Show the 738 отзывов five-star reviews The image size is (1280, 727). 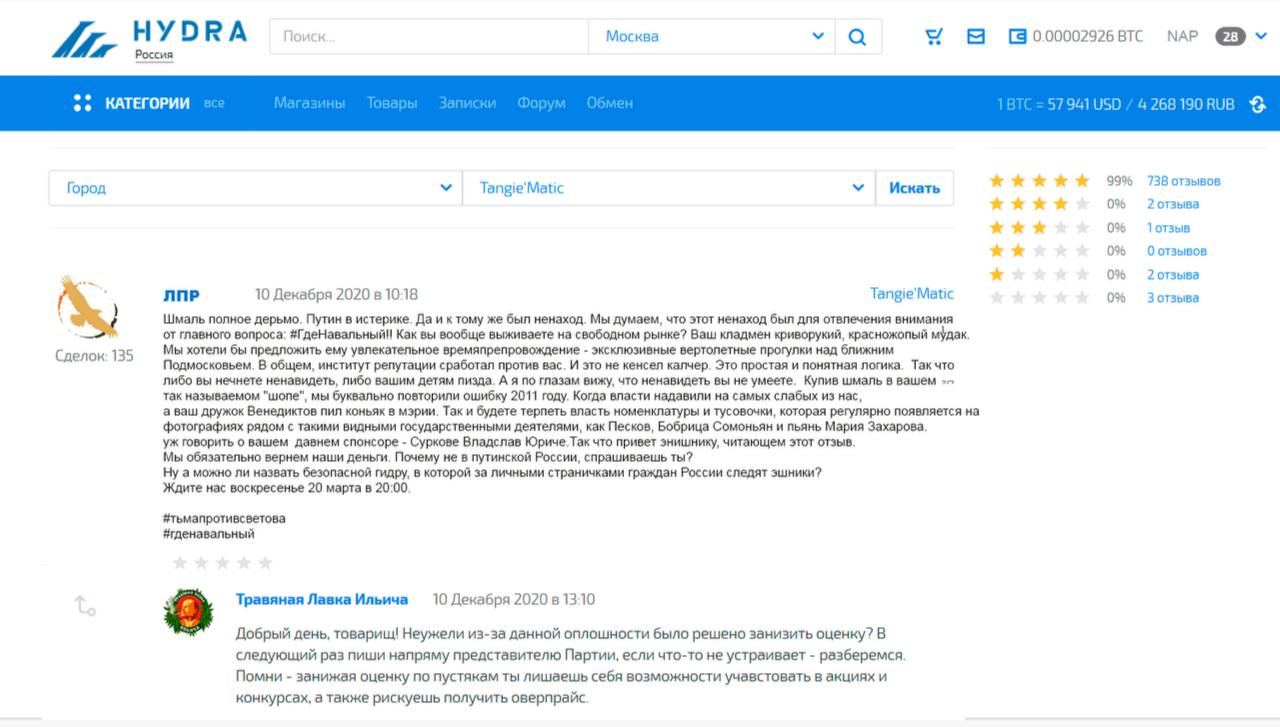[1183, 181]
